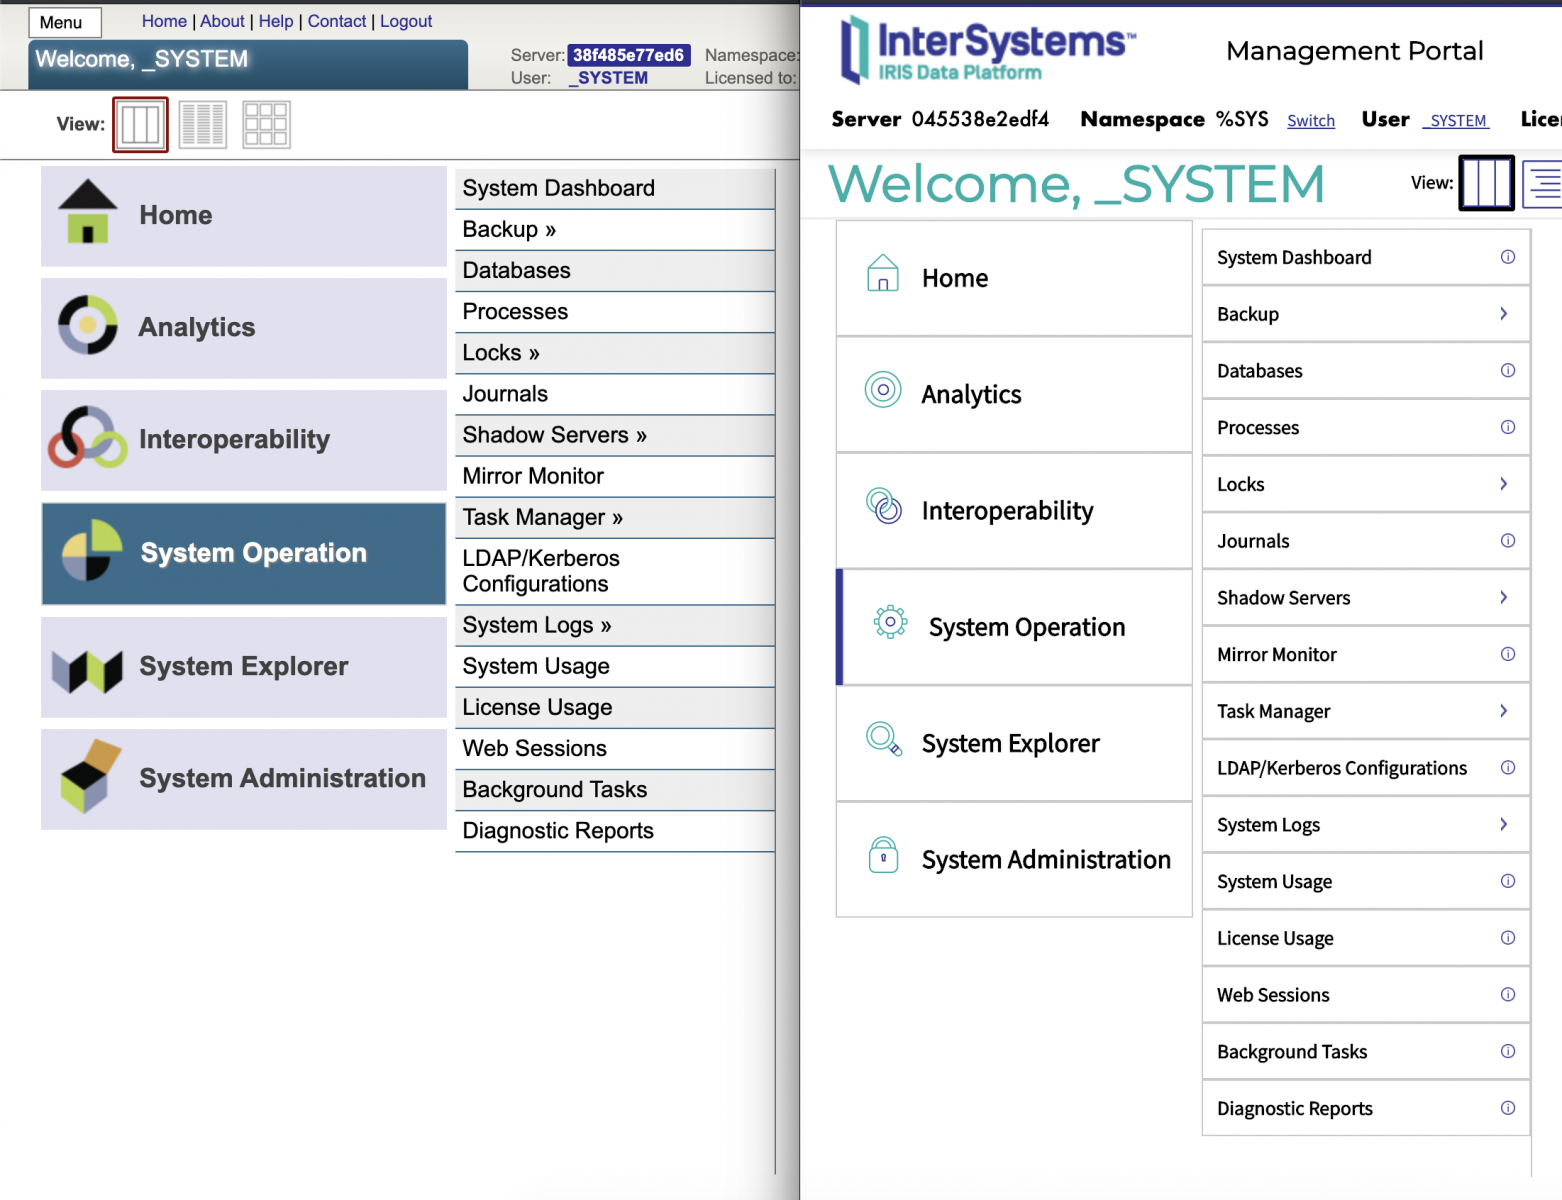Image resolution: width=1562 pixels, height=1200 pixels.
Task: Open Background Tasks in old portal
Action: (615, 790)
